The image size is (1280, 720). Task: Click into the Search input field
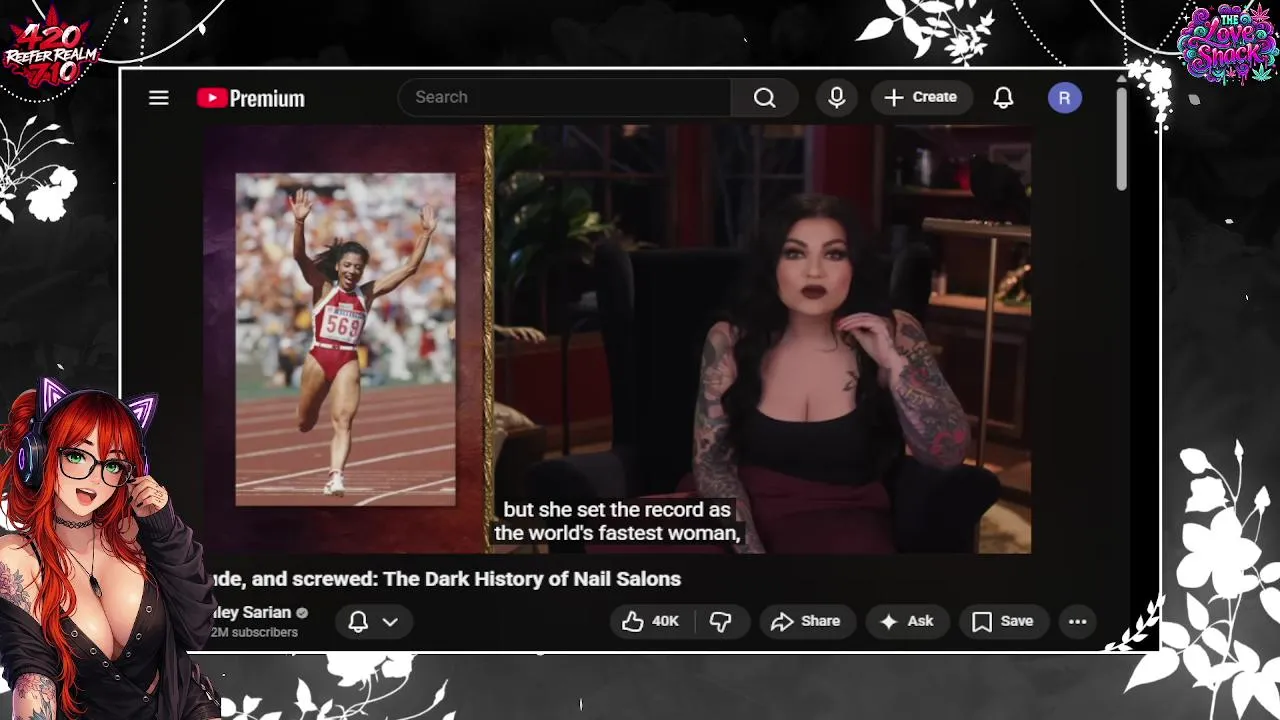click(565, 97)
